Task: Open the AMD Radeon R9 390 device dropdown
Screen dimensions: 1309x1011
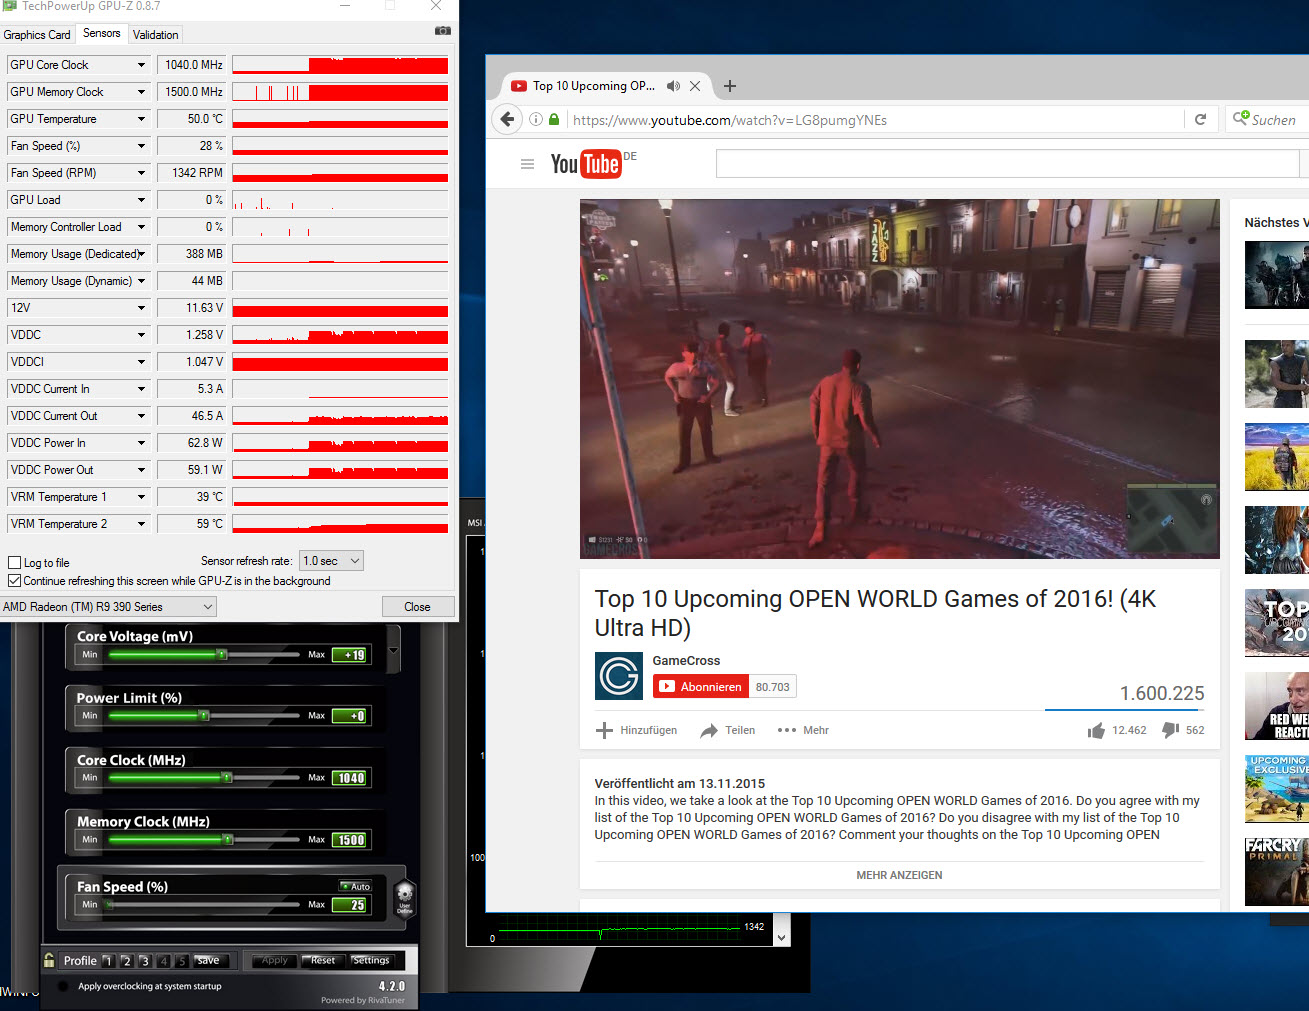Action: [x=108, y=607]
